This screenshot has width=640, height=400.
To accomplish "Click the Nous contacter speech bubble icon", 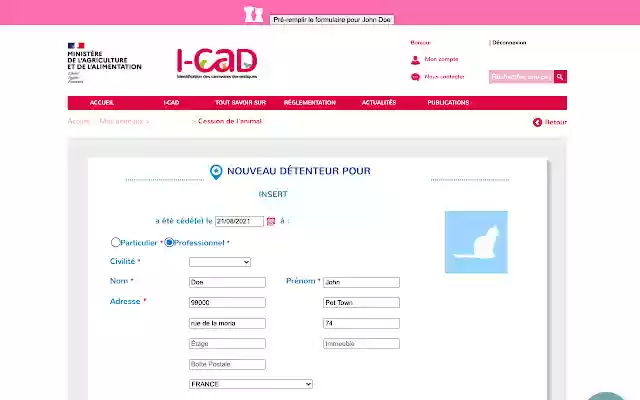I will (415, 77).
